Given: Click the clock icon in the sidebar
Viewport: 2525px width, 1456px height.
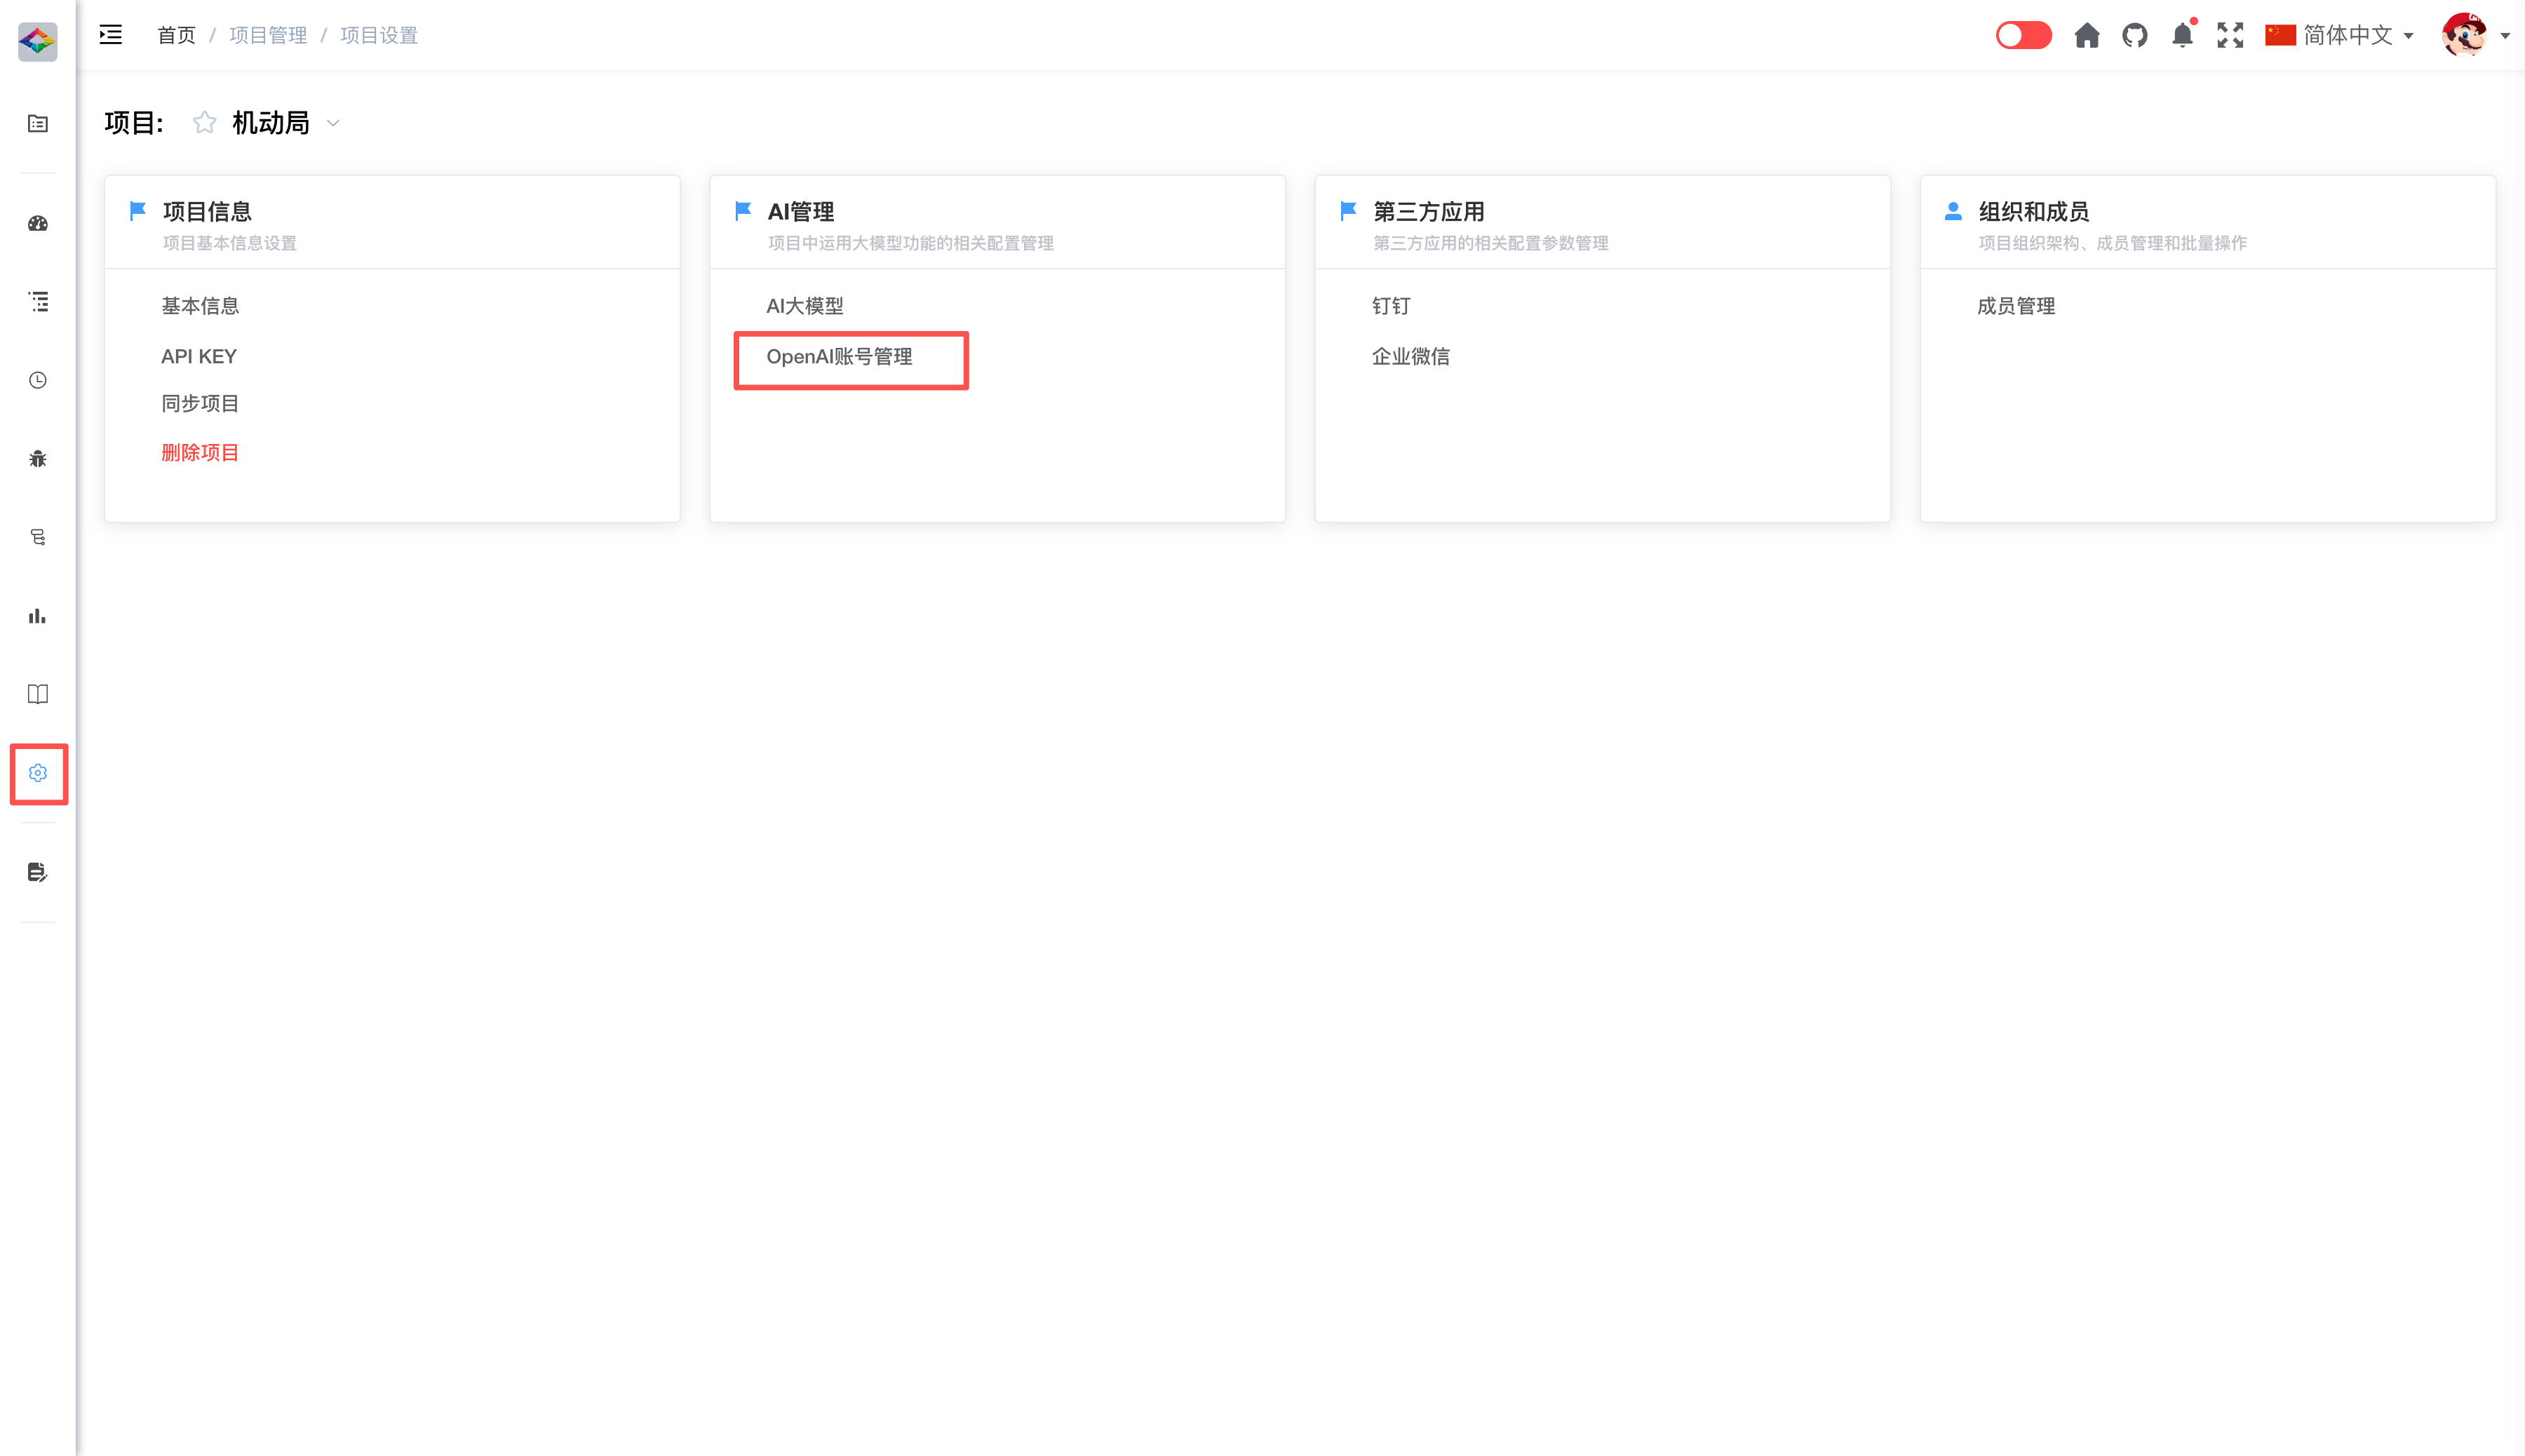Looking at the screenshot, I should click(x=38, y=380).
